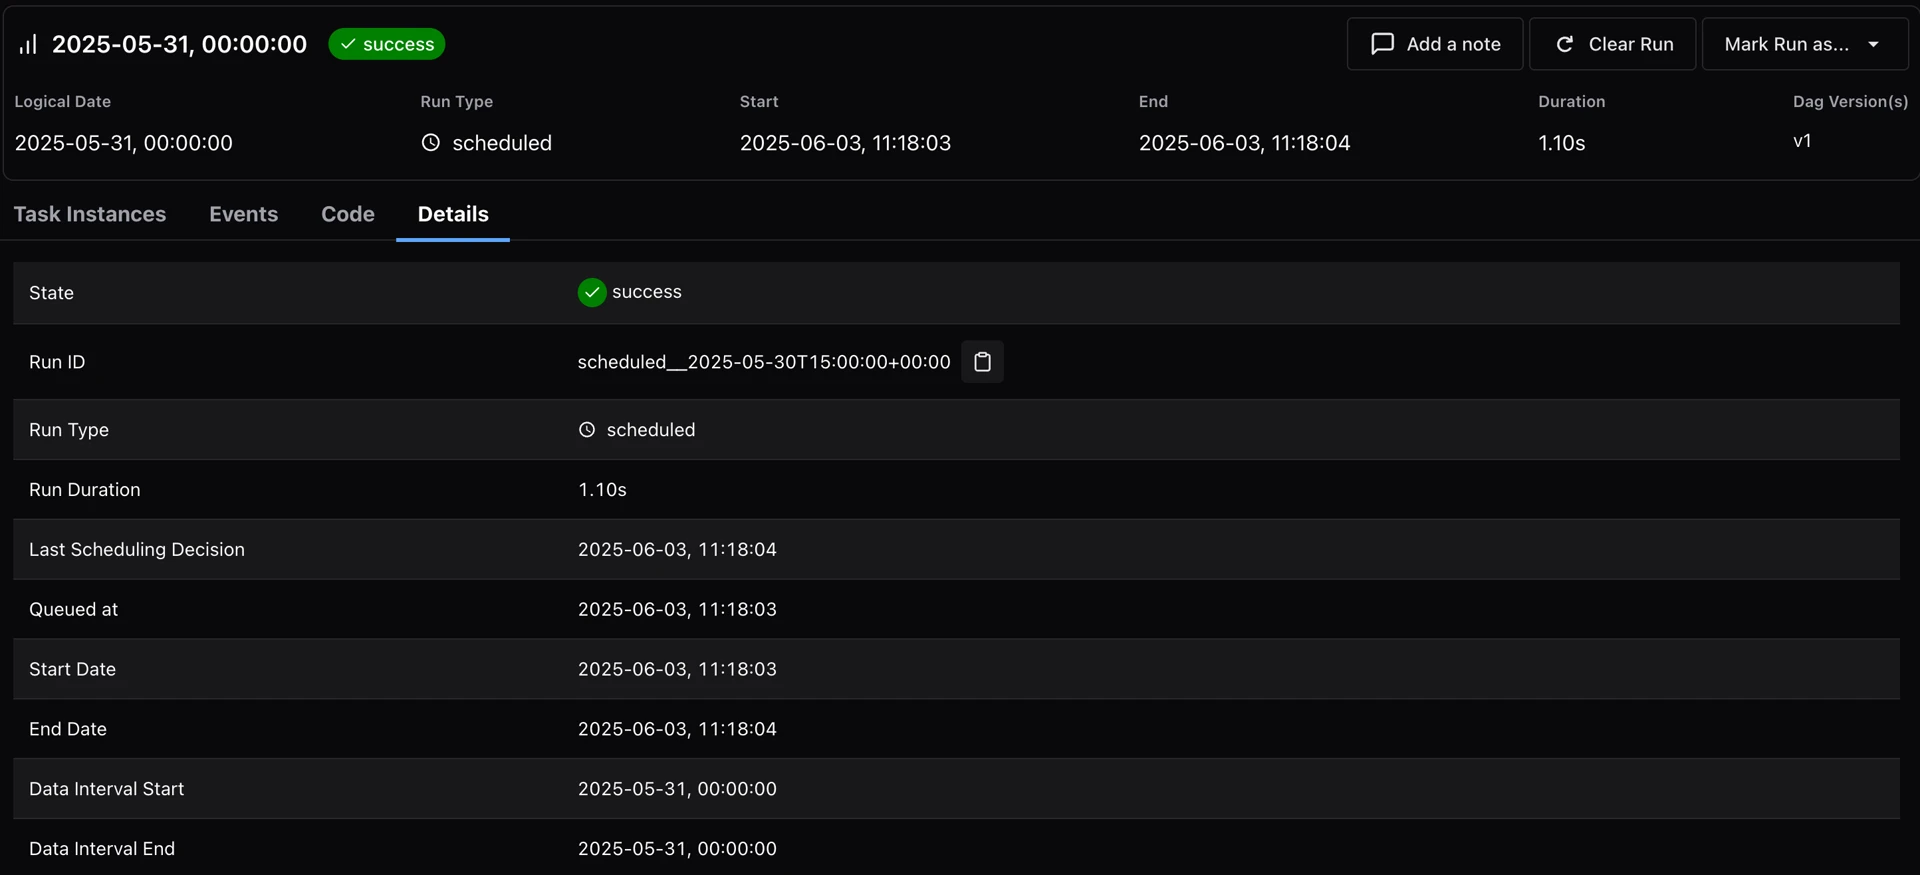The width and height of the screenshot is (1920, 875).
Task: Copy Run ID with clipboard icon
Action: pos(982,362)
